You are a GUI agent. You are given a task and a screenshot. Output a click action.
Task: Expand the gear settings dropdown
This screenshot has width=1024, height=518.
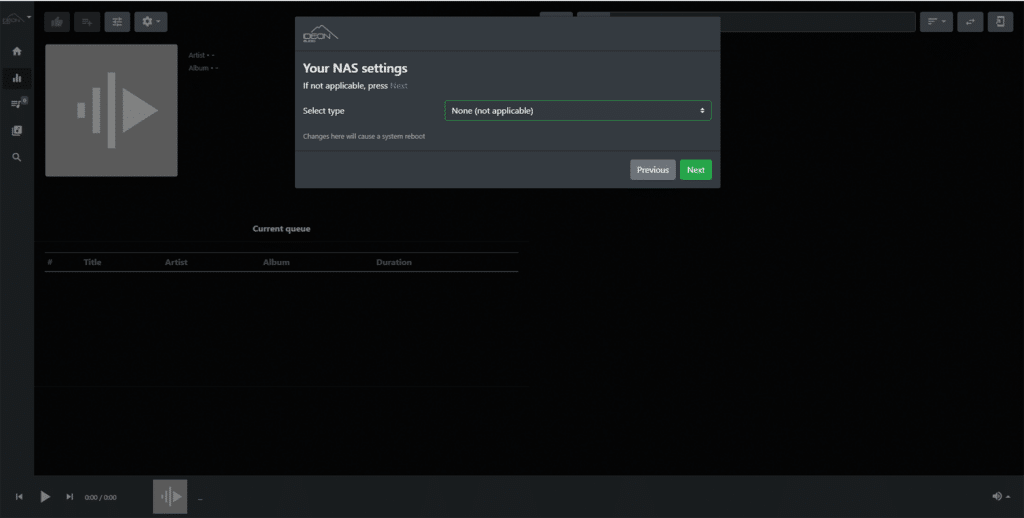(151, 21)
